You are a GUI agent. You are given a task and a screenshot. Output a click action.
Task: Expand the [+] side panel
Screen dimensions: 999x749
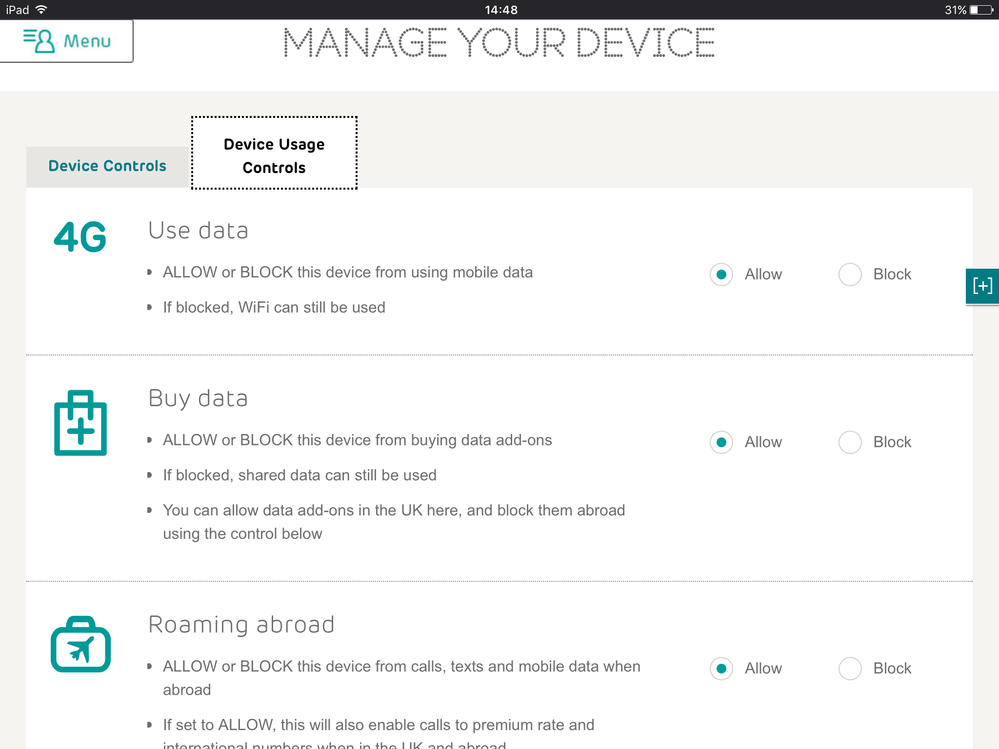coord(982,286)
